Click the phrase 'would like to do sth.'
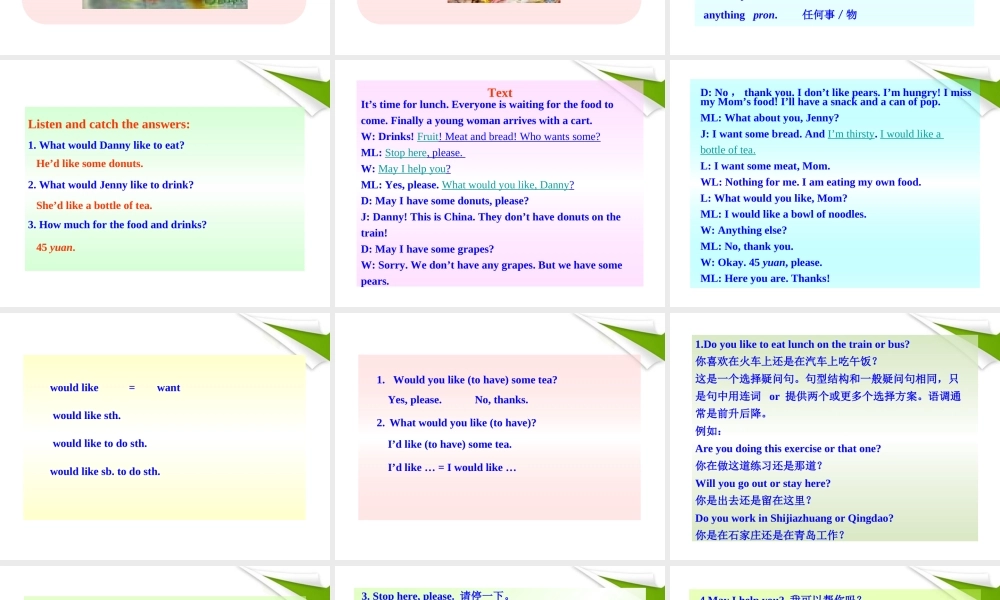 pyautogui.click(x=99, y=444)
